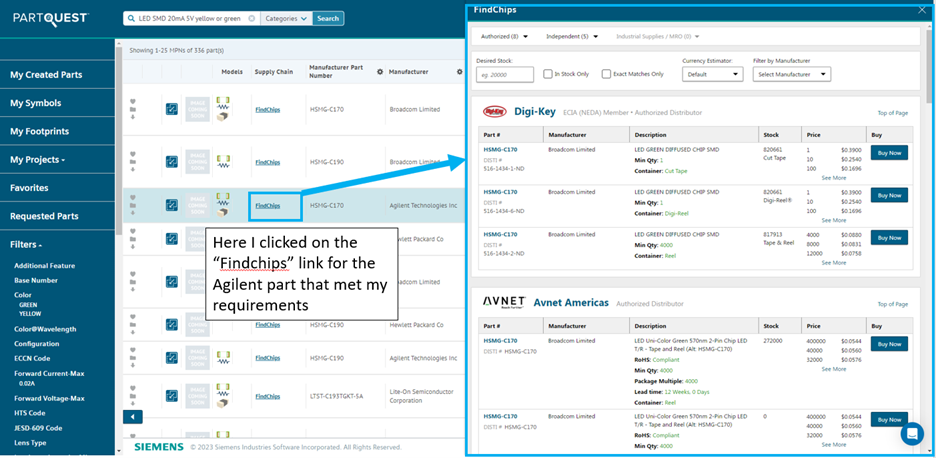Collapse the Filters section
936x458 pixels.
coord(26,244)
